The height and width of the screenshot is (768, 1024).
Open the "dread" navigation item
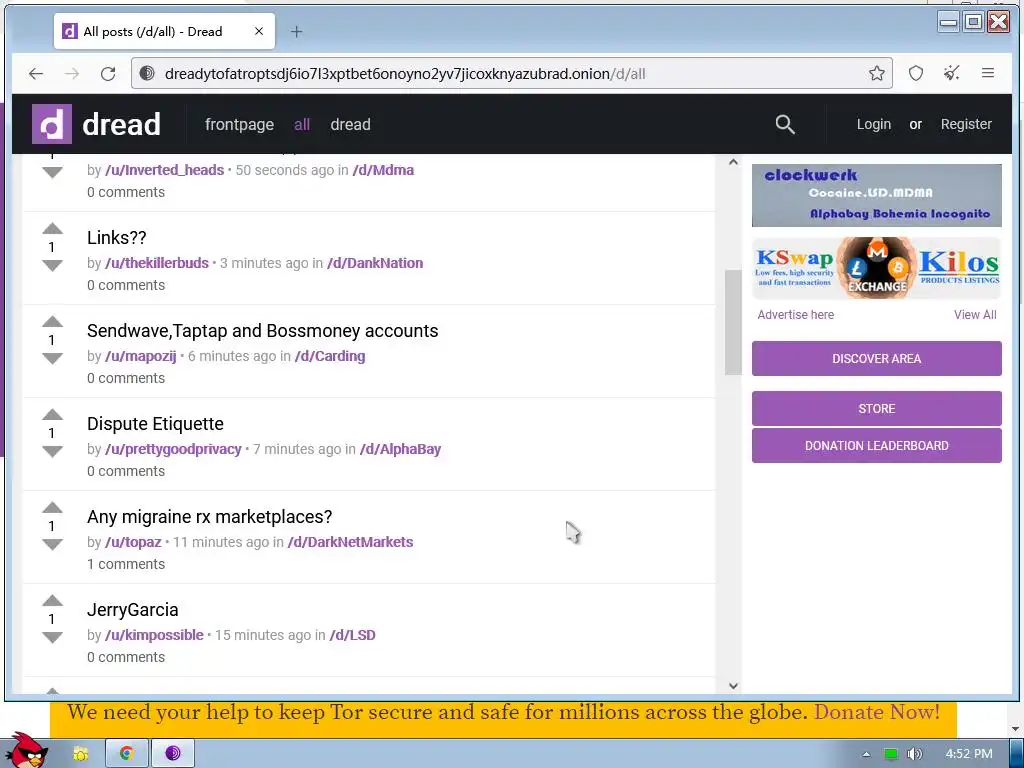click(350, 124)
